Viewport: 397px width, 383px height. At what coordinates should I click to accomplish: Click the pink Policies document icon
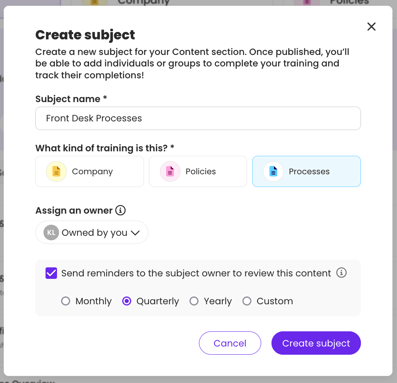tap(170, 171)
